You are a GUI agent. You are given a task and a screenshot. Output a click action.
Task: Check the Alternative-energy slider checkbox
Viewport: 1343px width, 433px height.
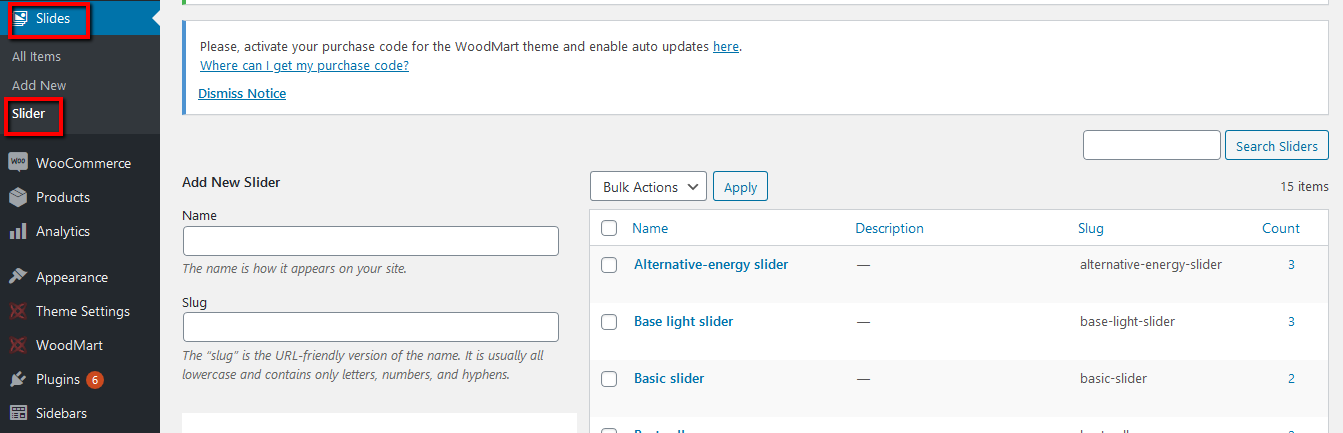pos(609,265)
